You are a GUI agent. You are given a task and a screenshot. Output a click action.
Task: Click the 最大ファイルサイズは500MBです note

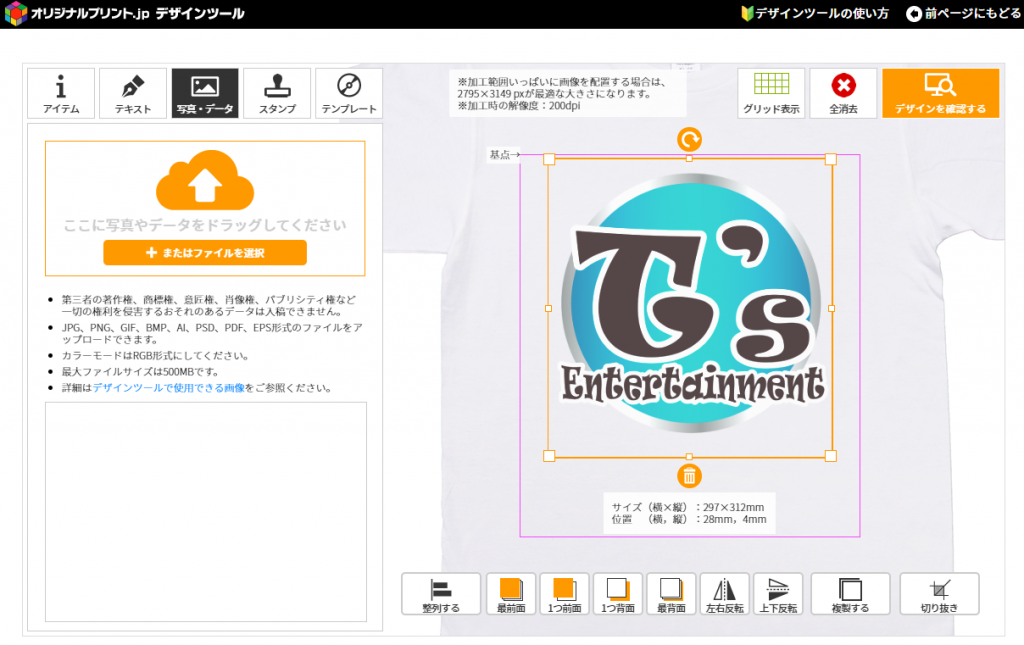click(x=140, y=372)
